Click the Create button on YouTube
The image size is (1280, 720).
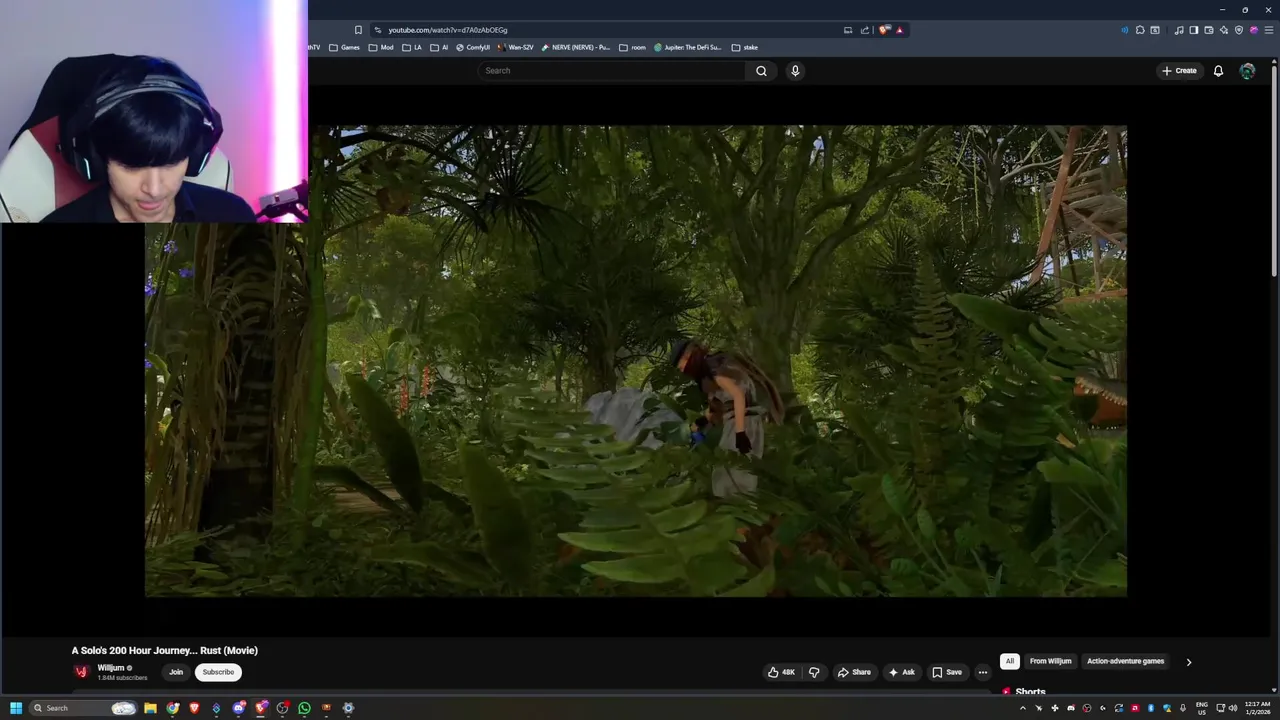(1179, 71)
